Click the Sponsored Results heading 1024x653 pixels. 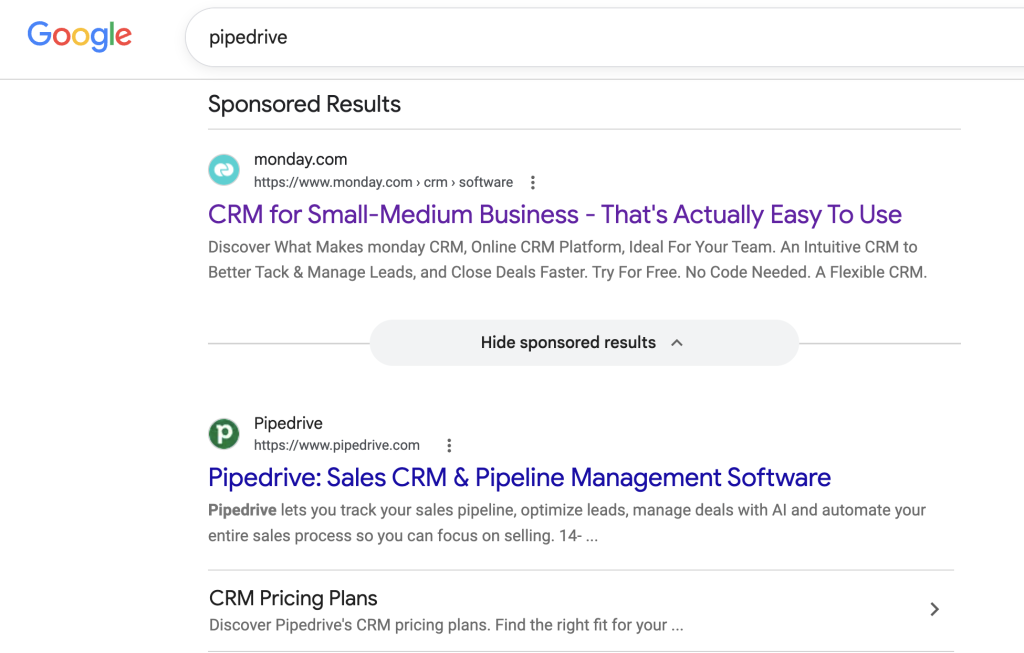[x=304, y=104]
